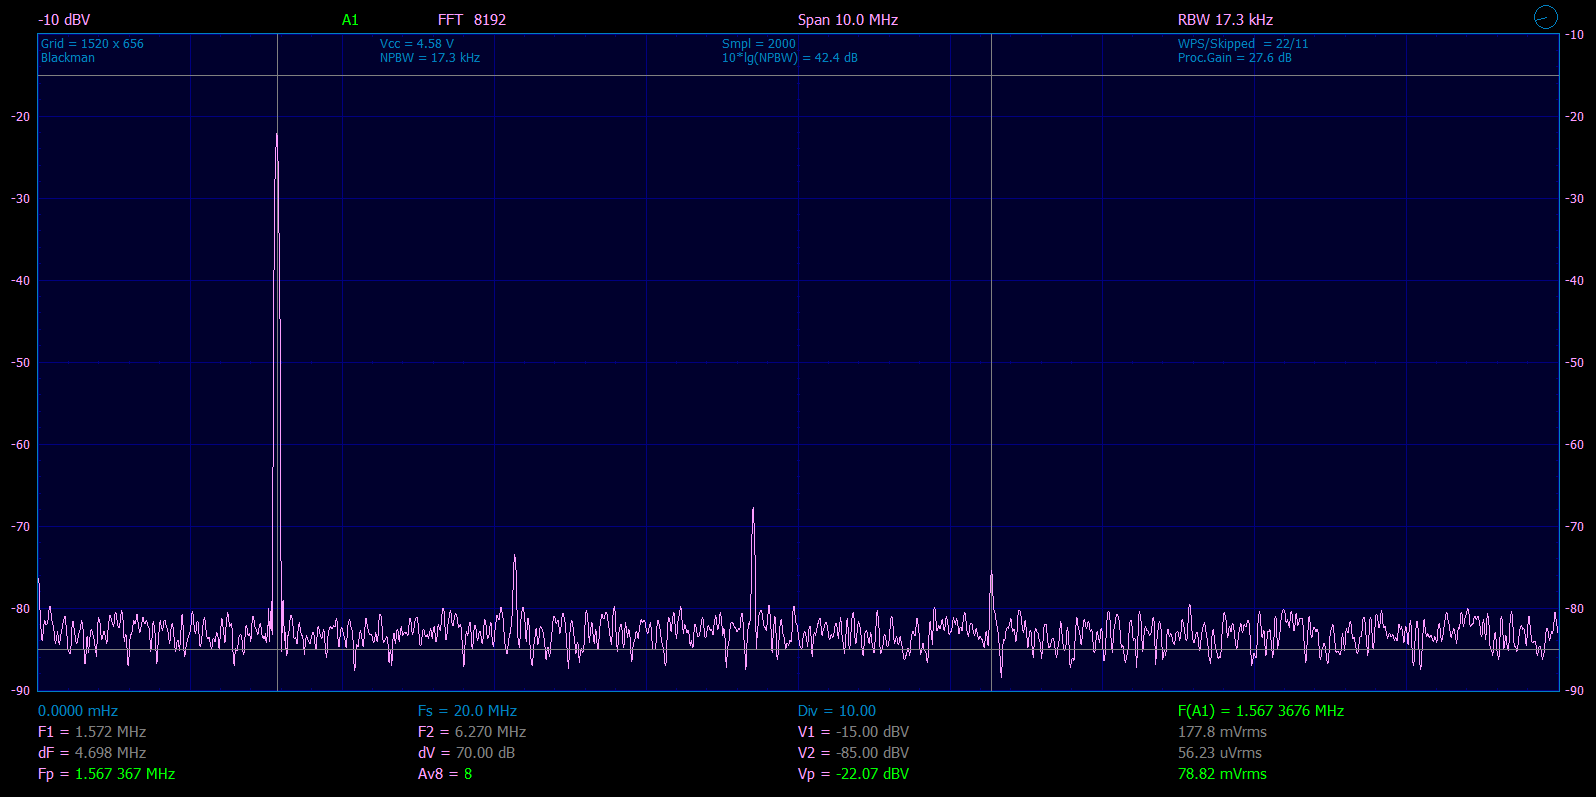
Task: Click the tip of the main spectral peak
Action: click(277, 135)
